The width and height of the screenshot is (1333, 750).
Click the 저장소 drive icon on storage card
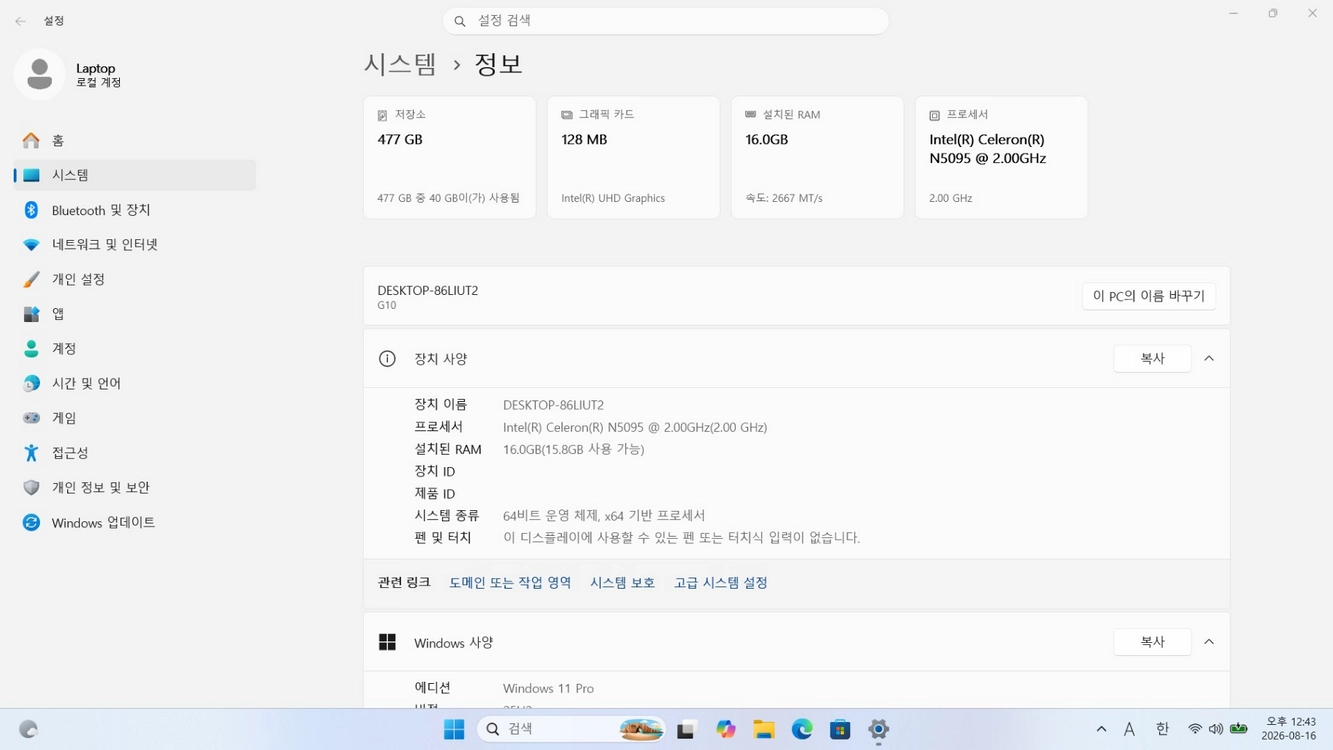click(x=383, y=115)
